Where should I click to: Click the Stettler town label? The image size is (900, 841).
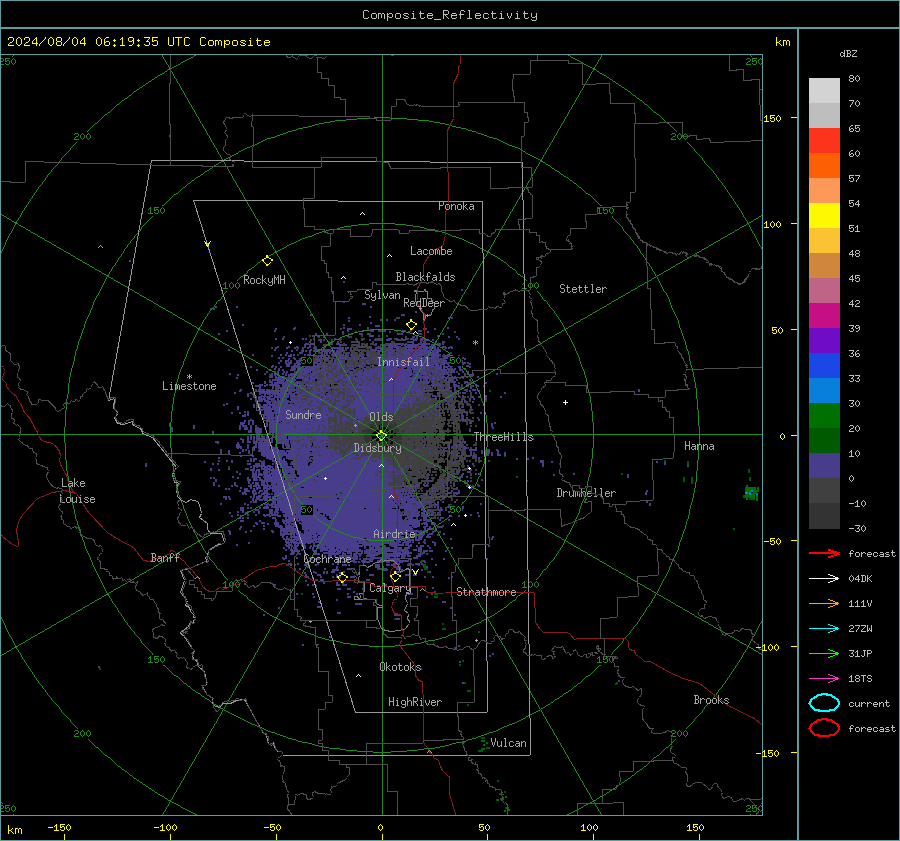point(583,289)
